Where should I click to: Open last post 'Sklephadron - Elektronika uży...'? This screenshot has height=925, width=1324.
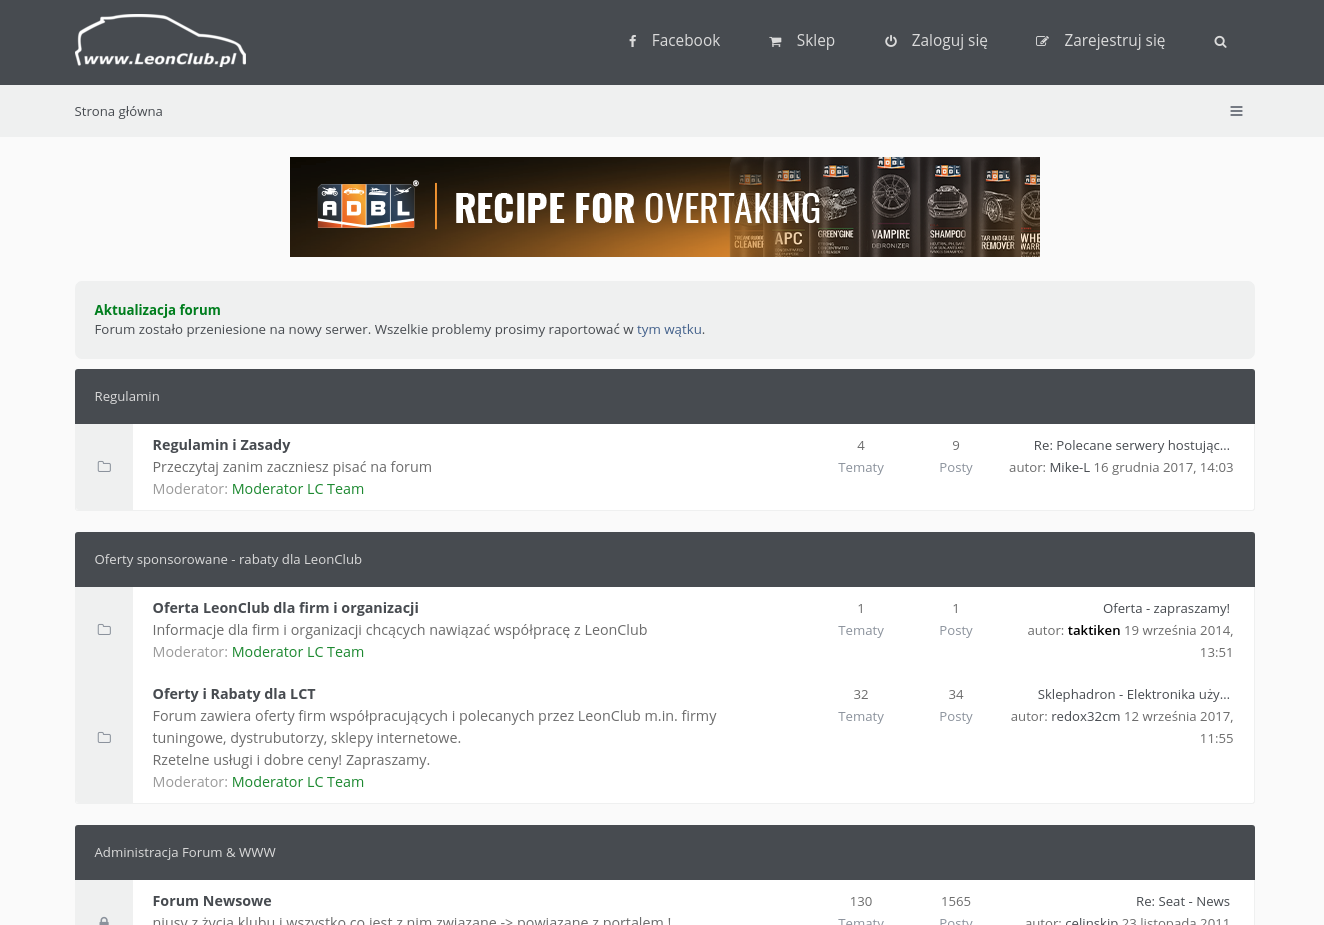(1134, 694)
